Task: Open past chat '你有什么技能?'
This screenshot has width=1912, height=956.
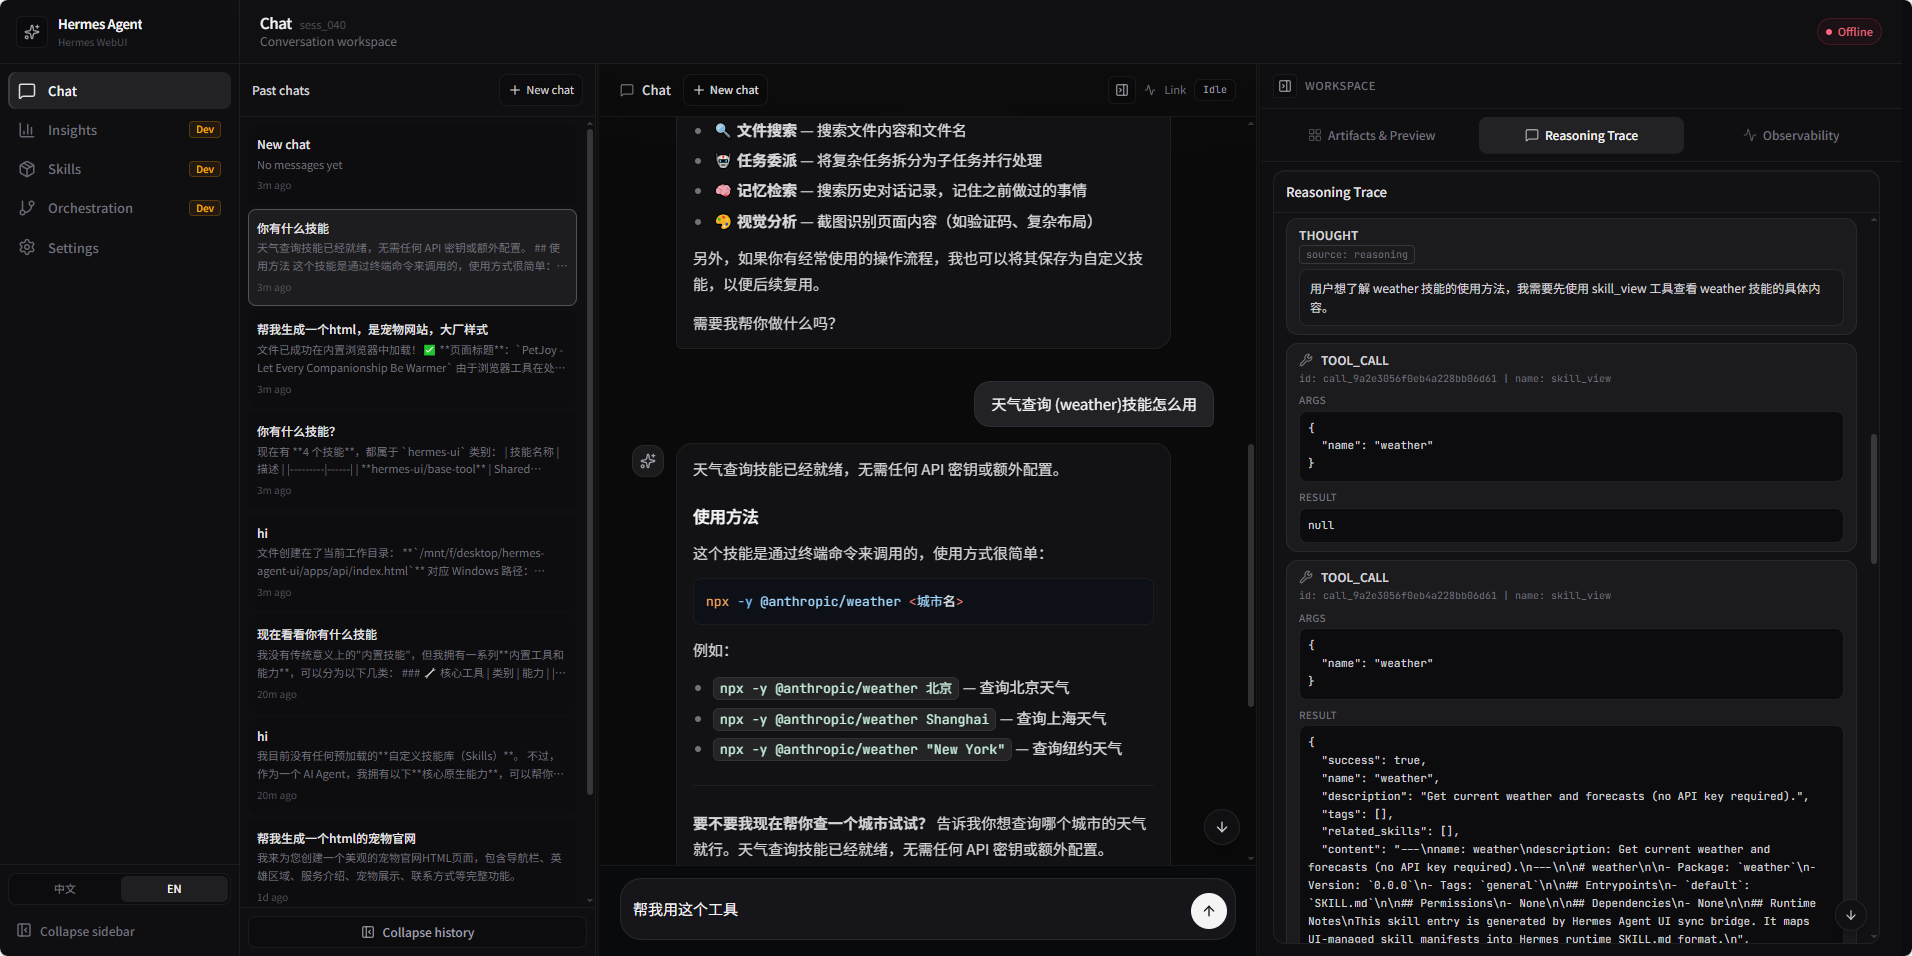Action: pyautogui.click(x=412, y=460)
